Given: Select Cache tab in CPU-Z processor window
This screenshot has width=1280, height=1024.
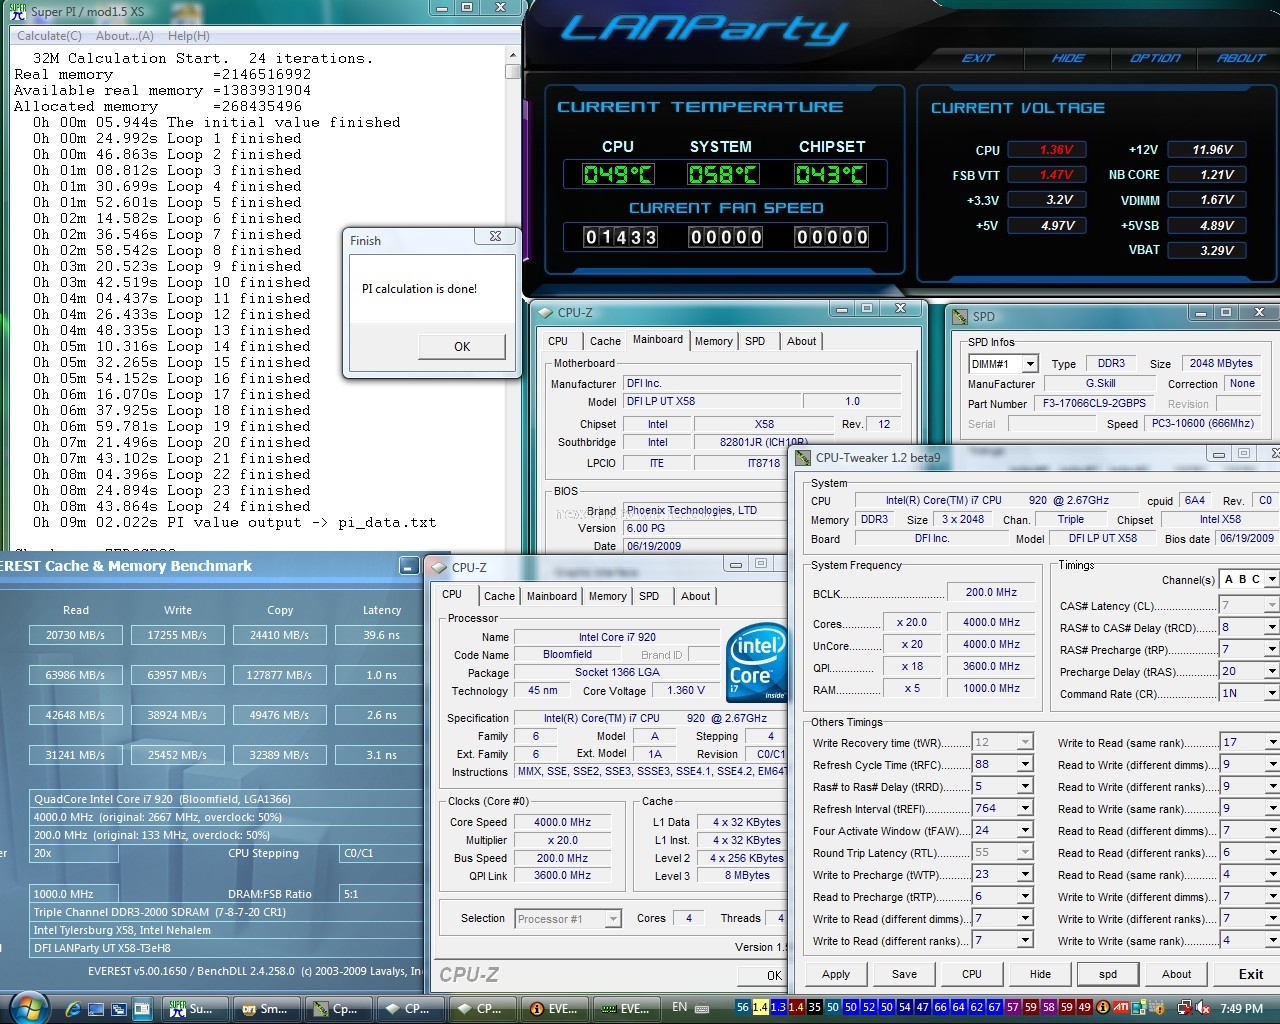Looking at the screenshot, I should (x=499, y=596).
